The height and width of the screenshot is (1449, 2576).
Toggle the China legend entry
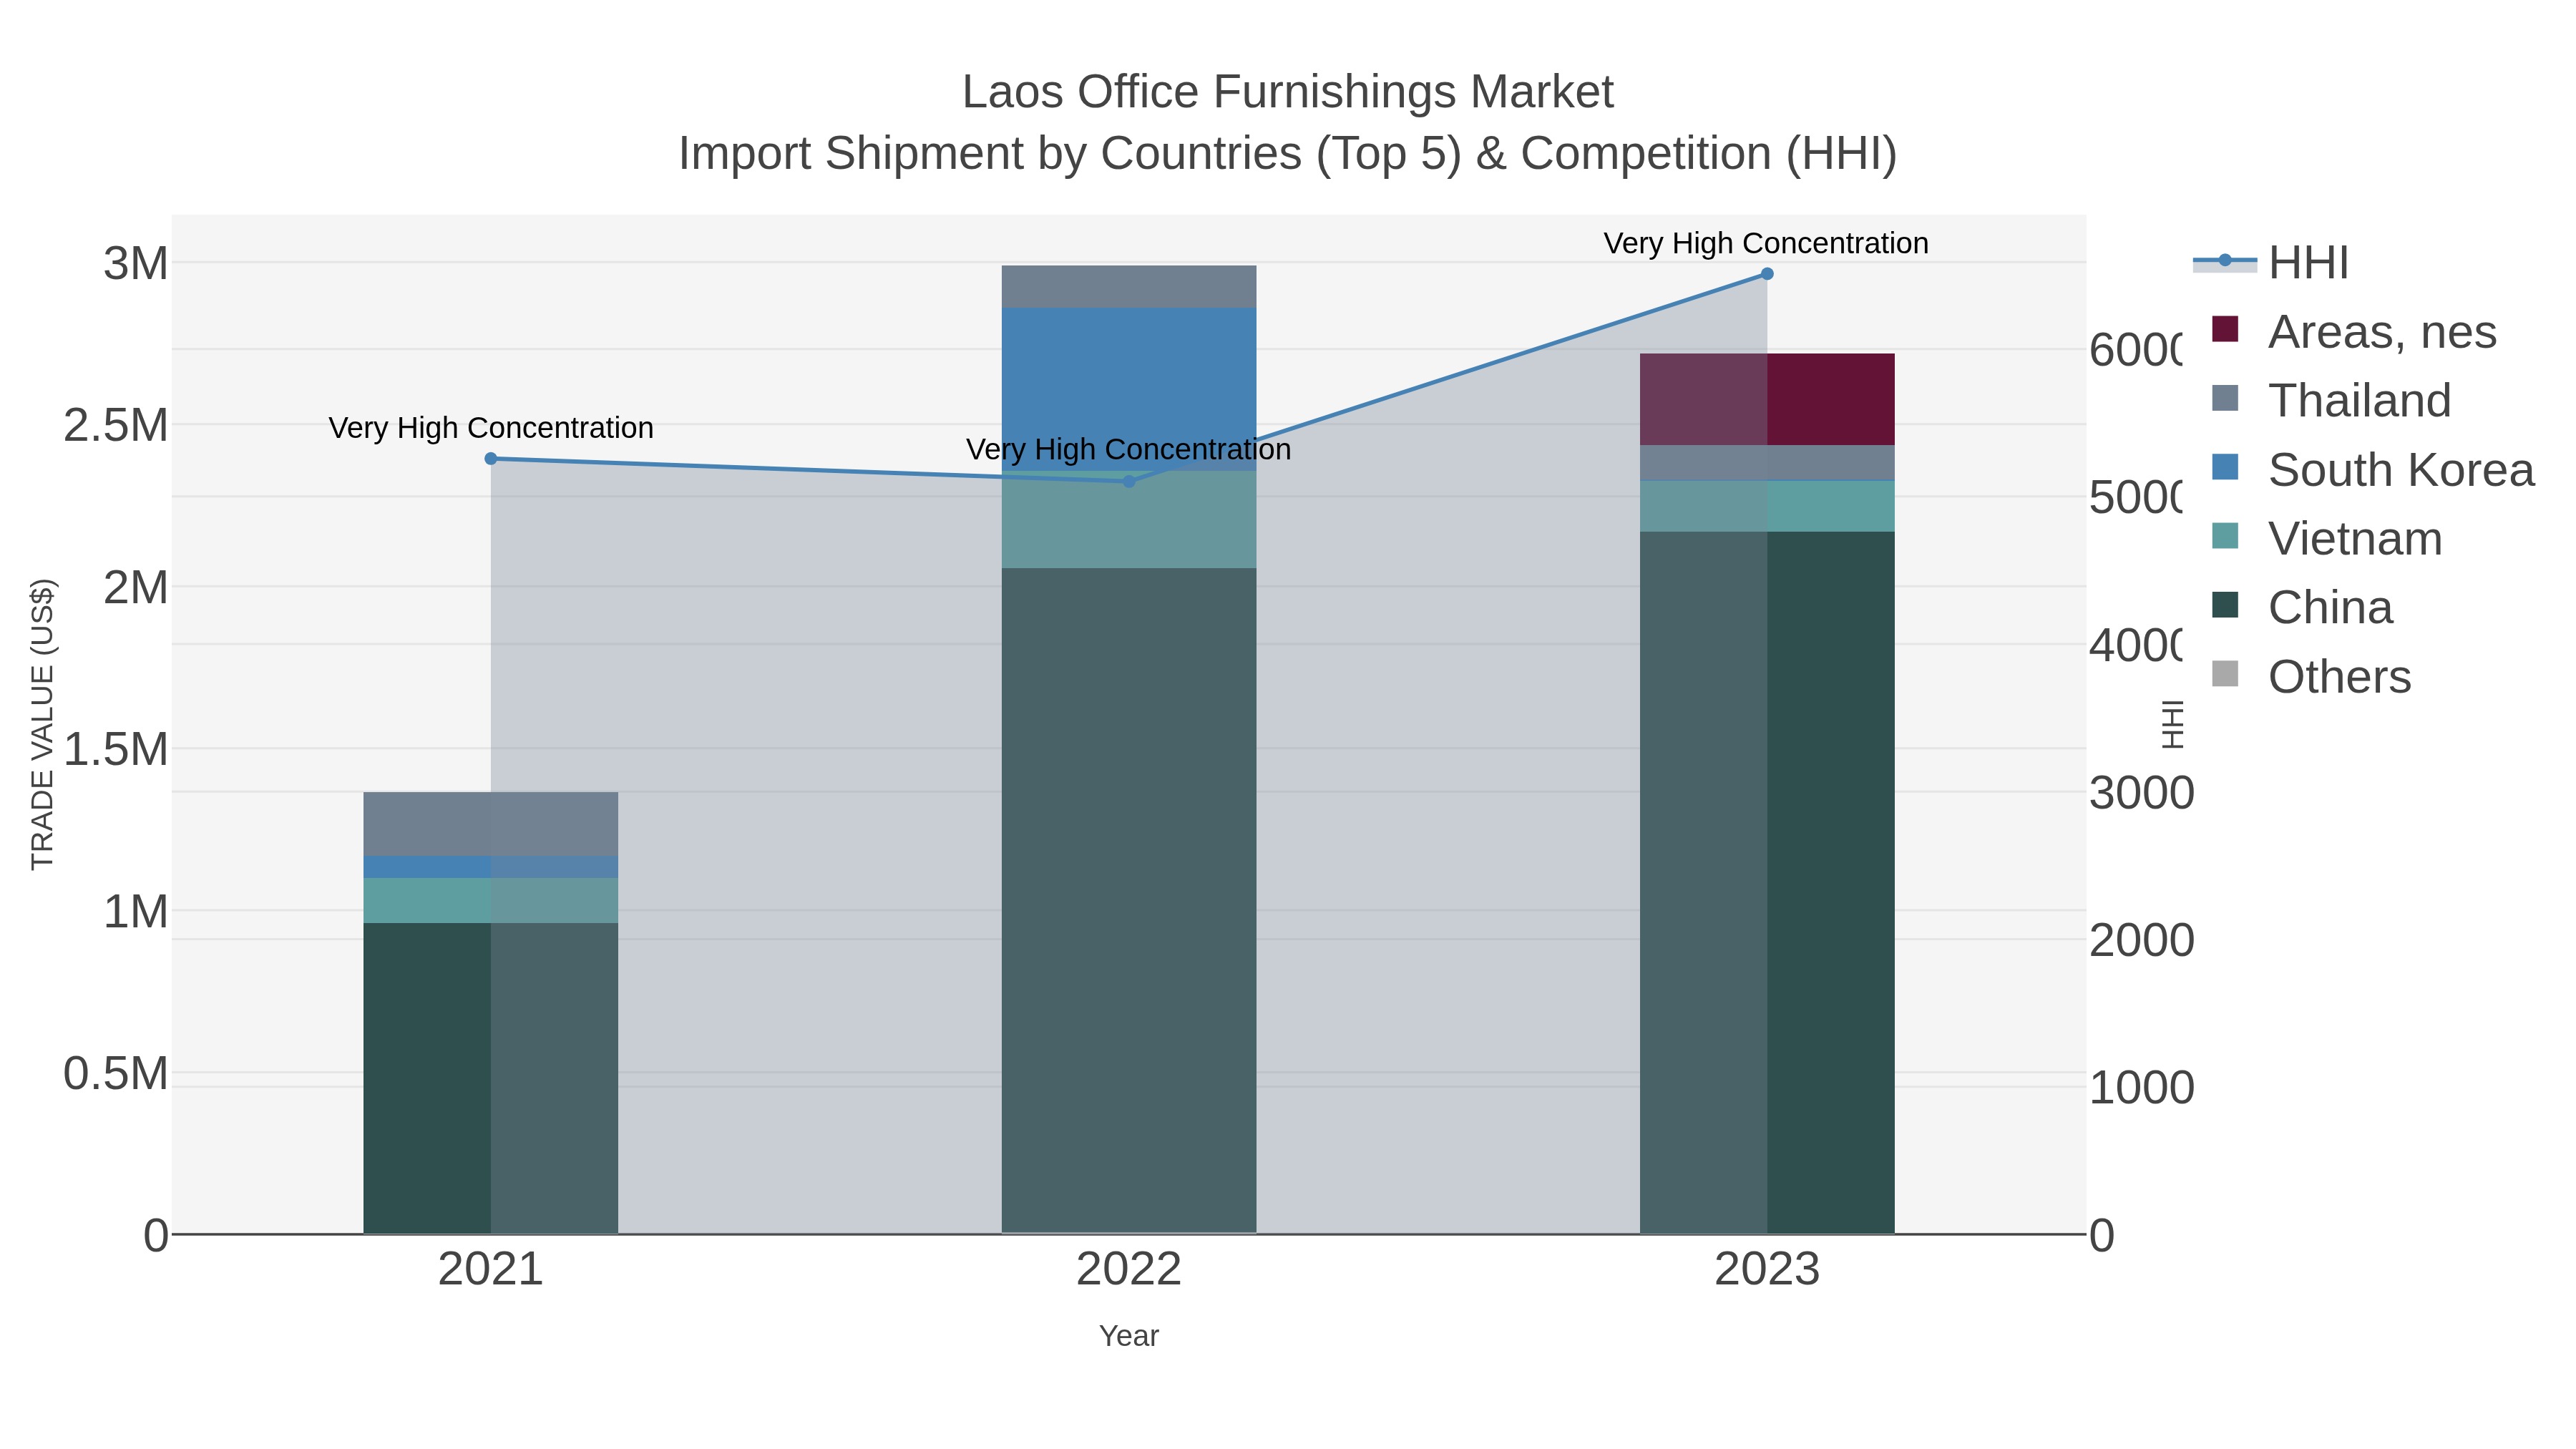click(x=2302, y=607)
